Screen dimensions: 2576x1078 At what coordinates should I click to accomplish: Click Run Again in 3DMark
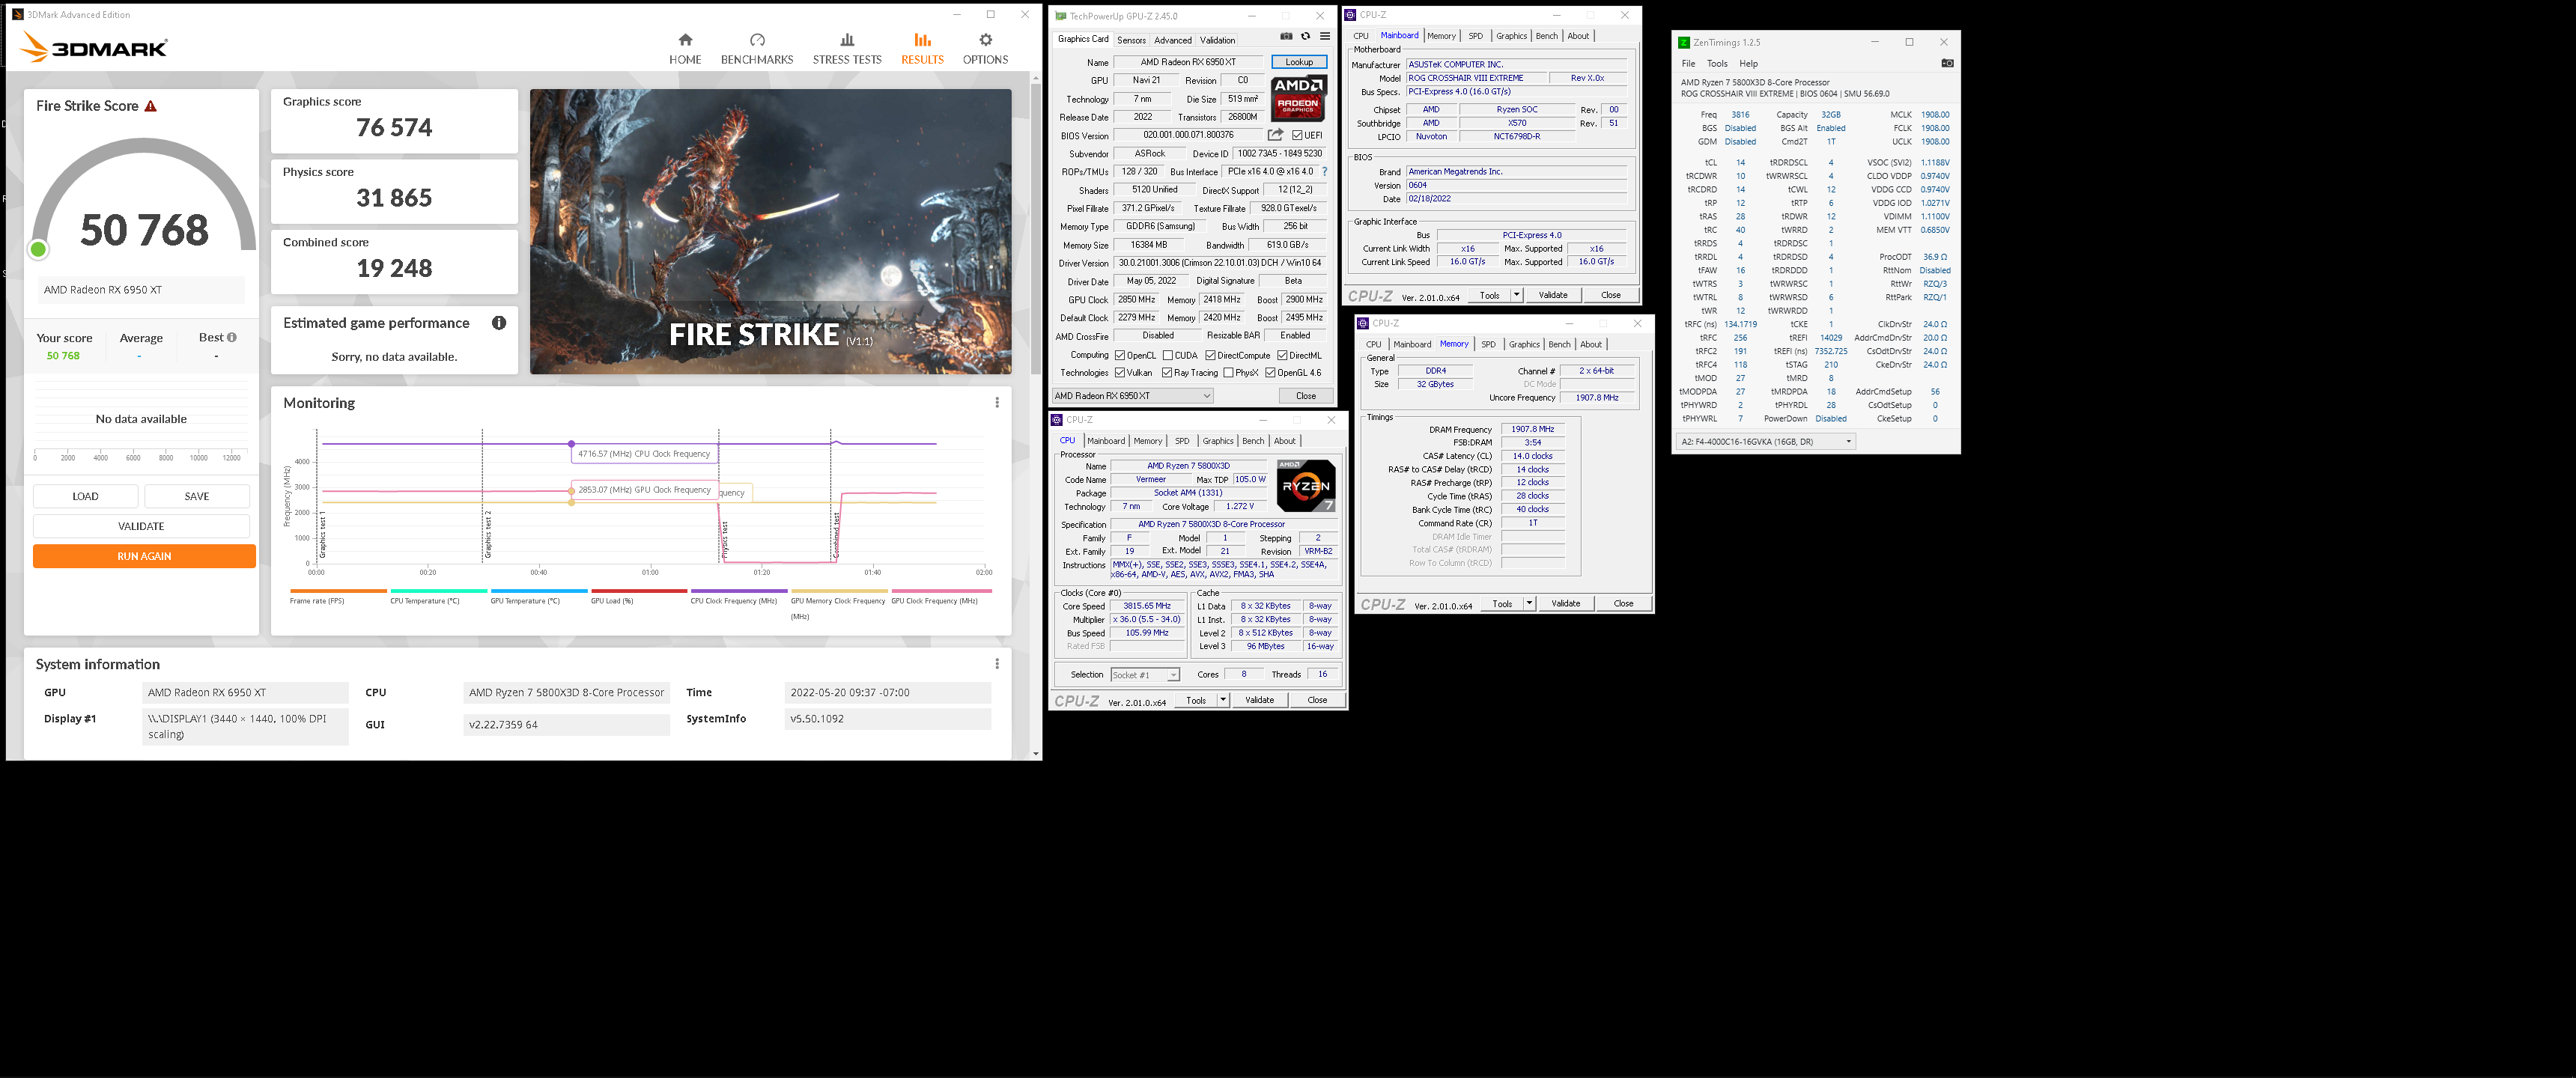[x=144, y=556]
